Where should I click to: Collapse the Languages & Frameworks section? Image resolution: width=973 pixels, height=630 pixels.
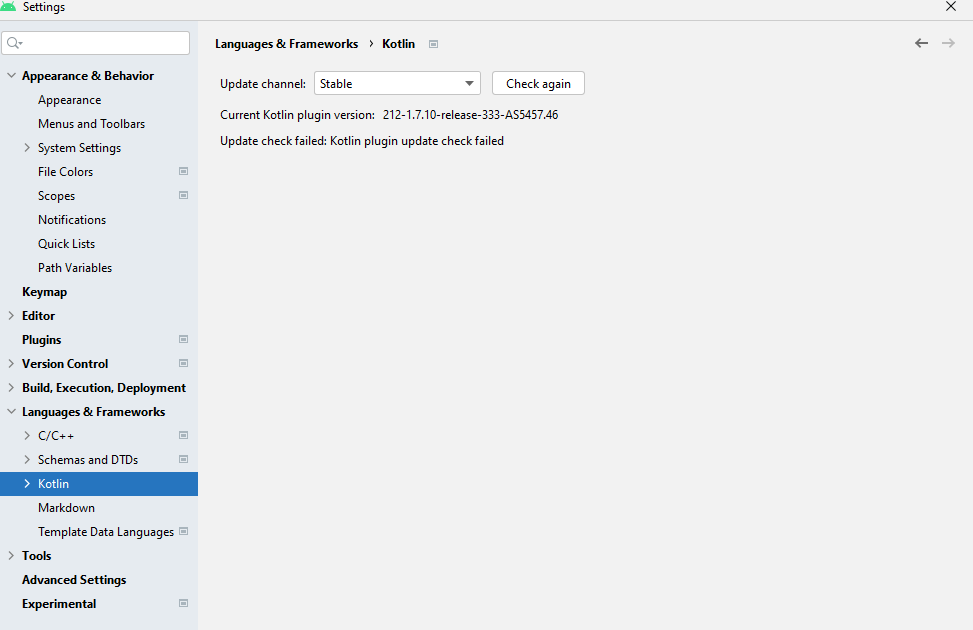pos(11,412)
